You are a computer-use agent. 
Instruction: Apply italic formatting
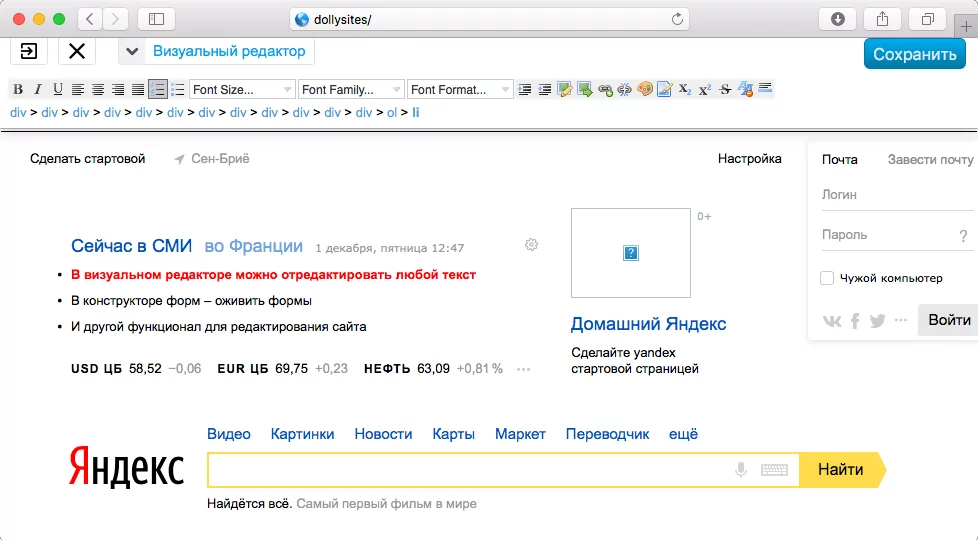38,90
